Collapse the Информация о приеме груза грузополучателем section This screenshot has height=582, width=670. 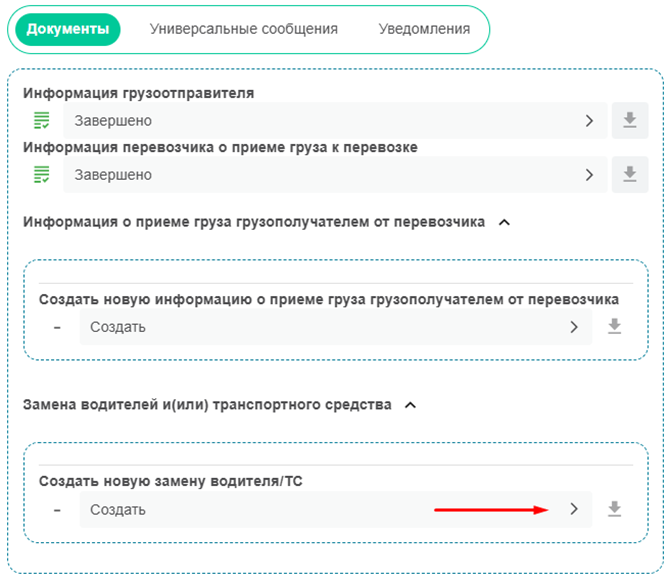(x=504, y=222)
